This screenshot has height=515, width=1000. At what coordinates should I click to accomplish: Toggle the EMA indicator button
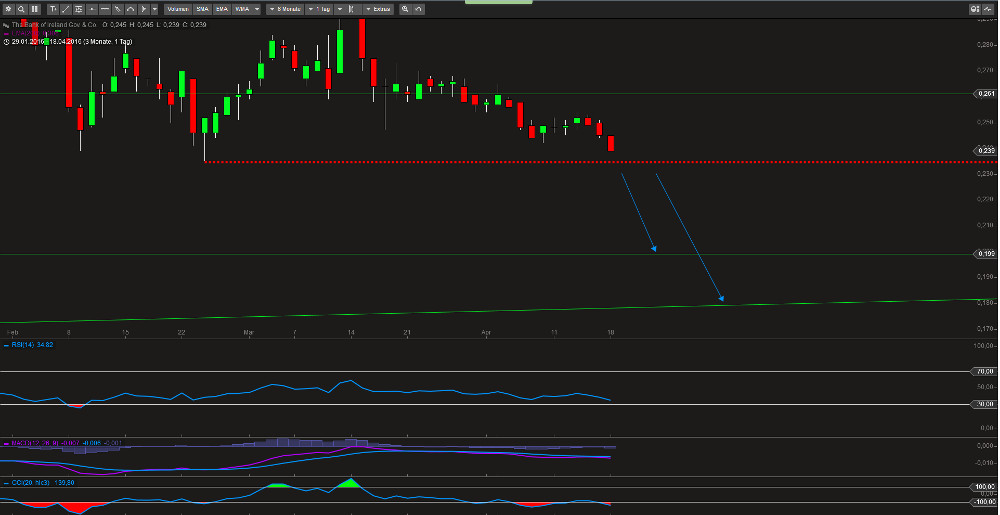[x=221, y=9]
